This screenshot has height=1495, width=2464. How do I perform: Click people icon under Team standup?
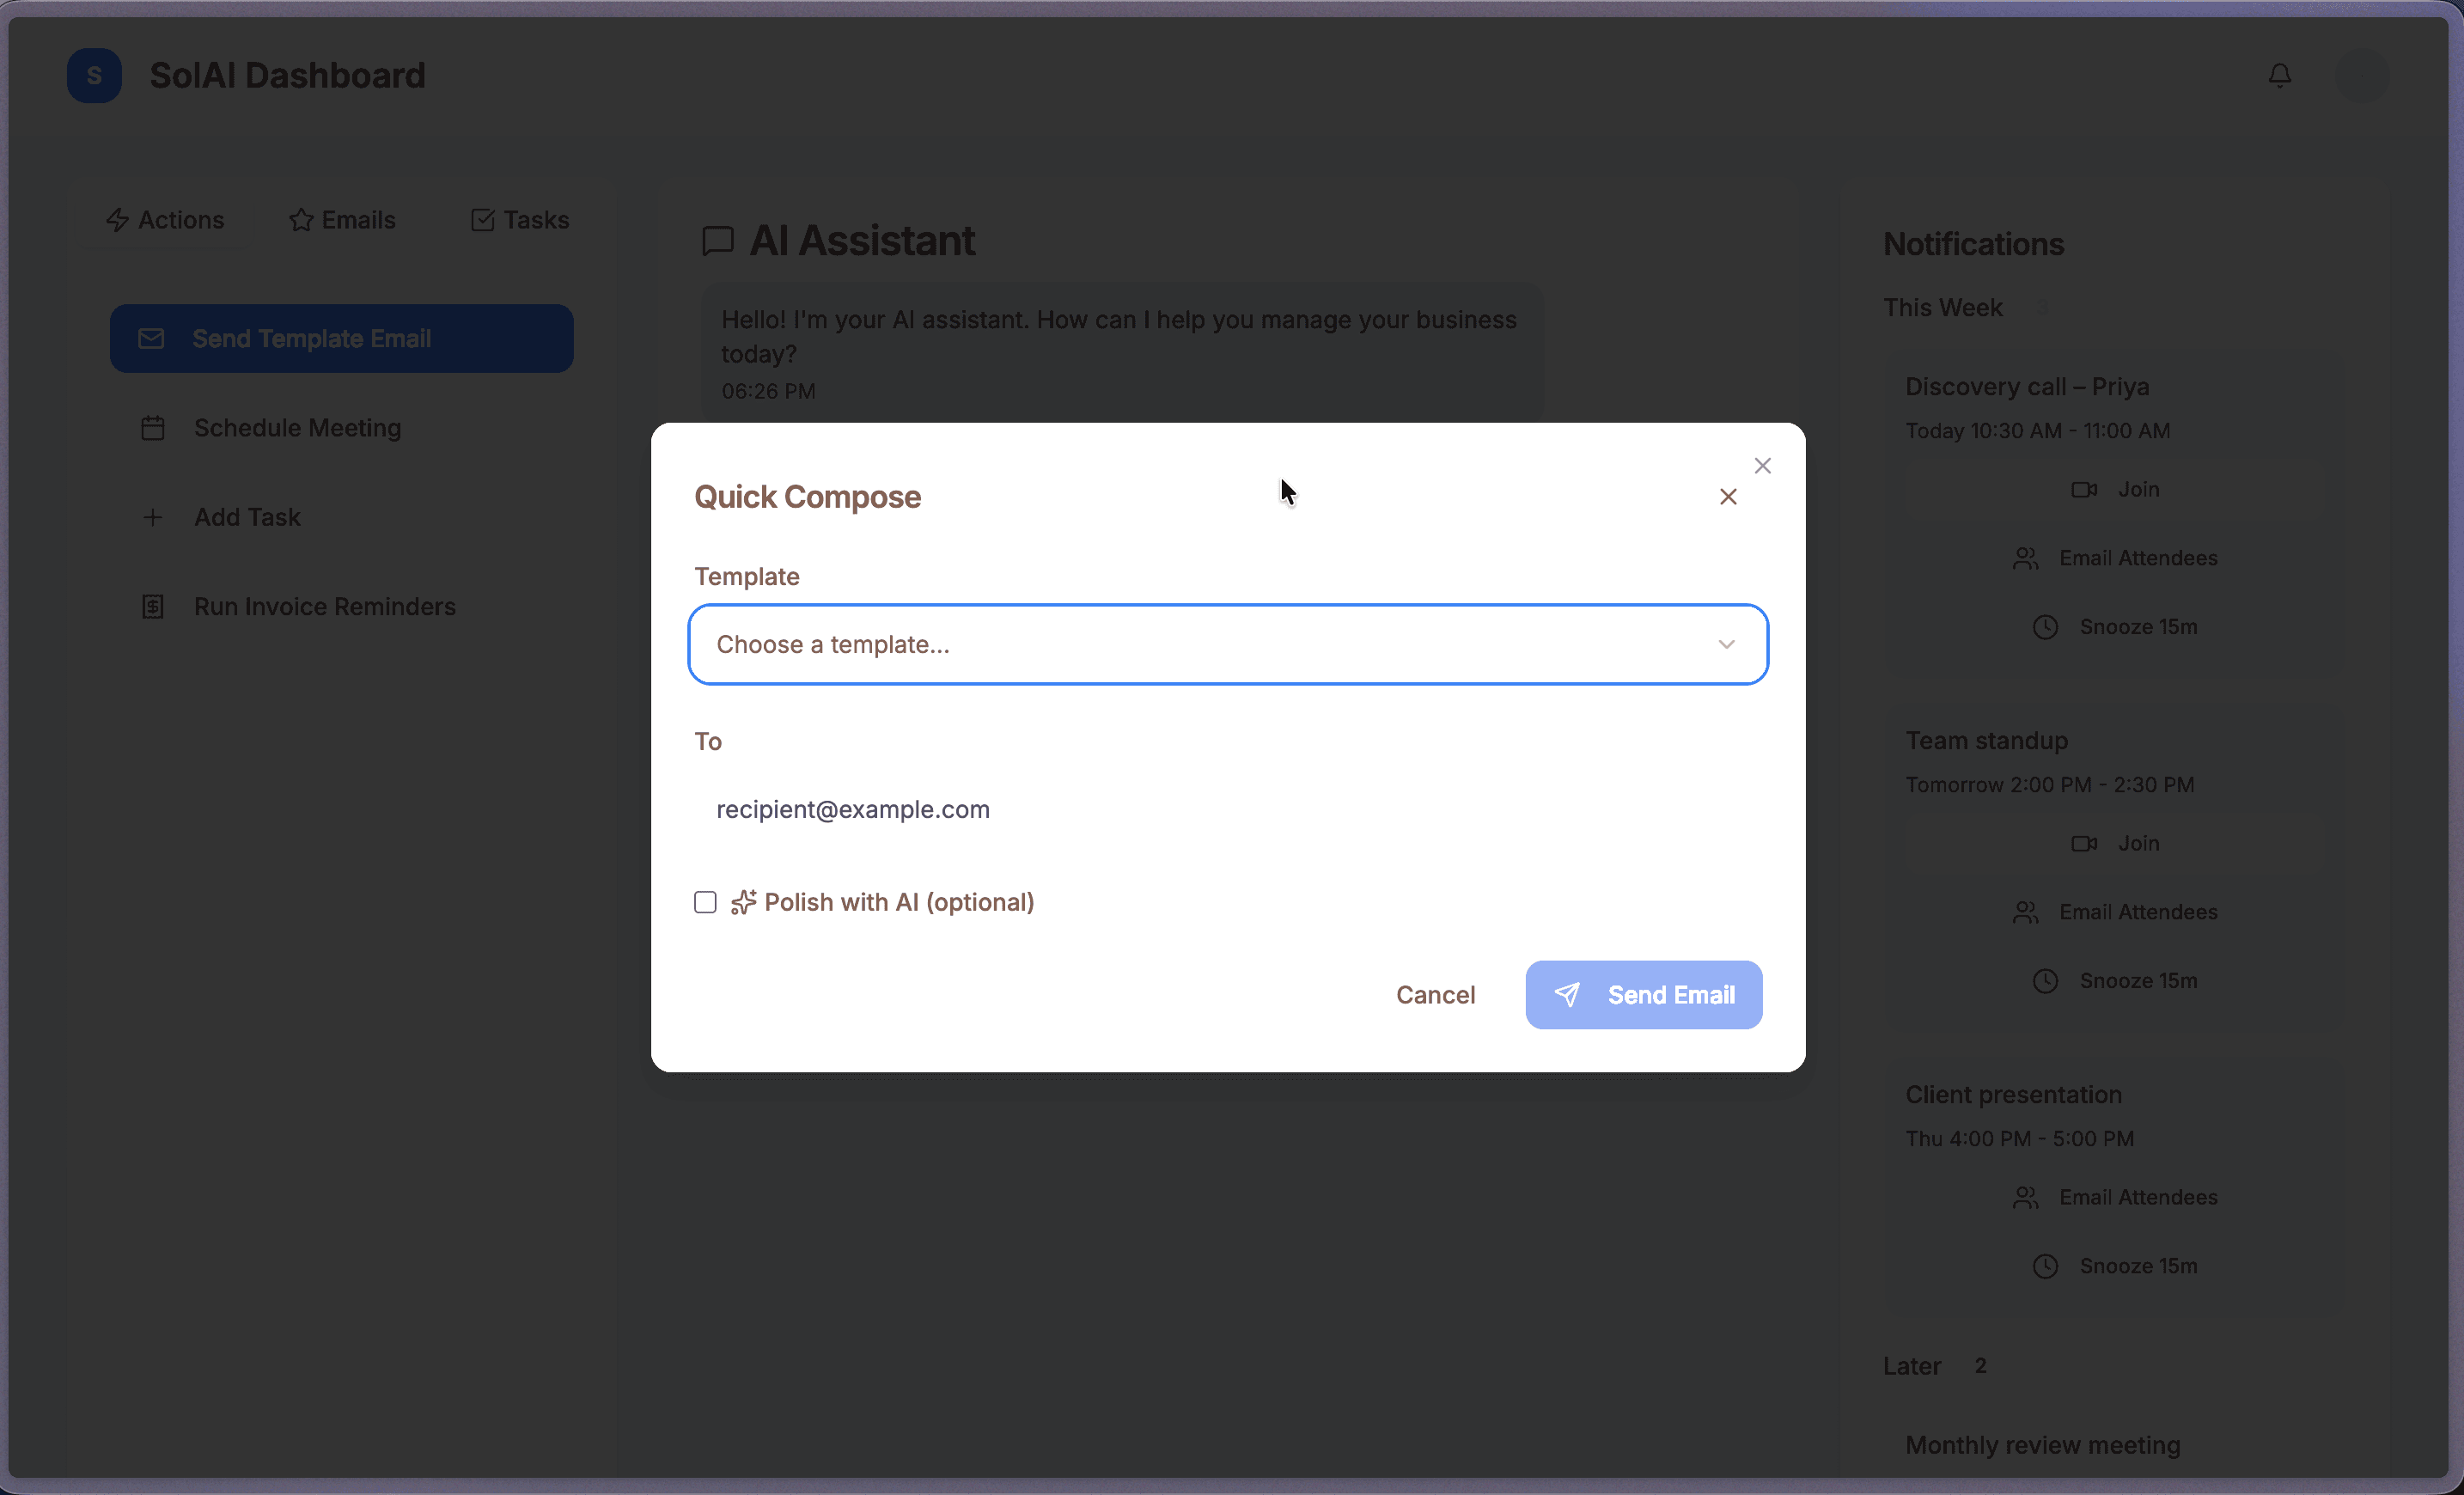2026,912
